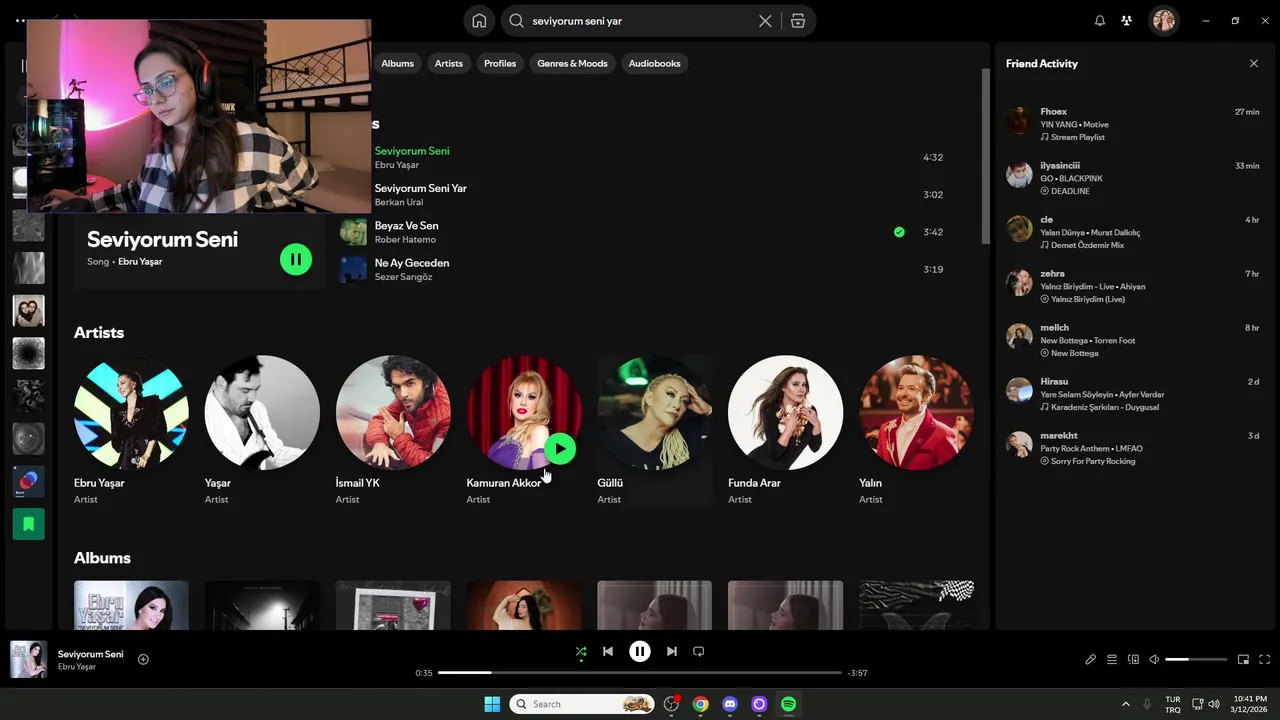Show the lyrics view
Image resolution: width=1280 pixels, height=720 pixels.
coord(1091,659)
